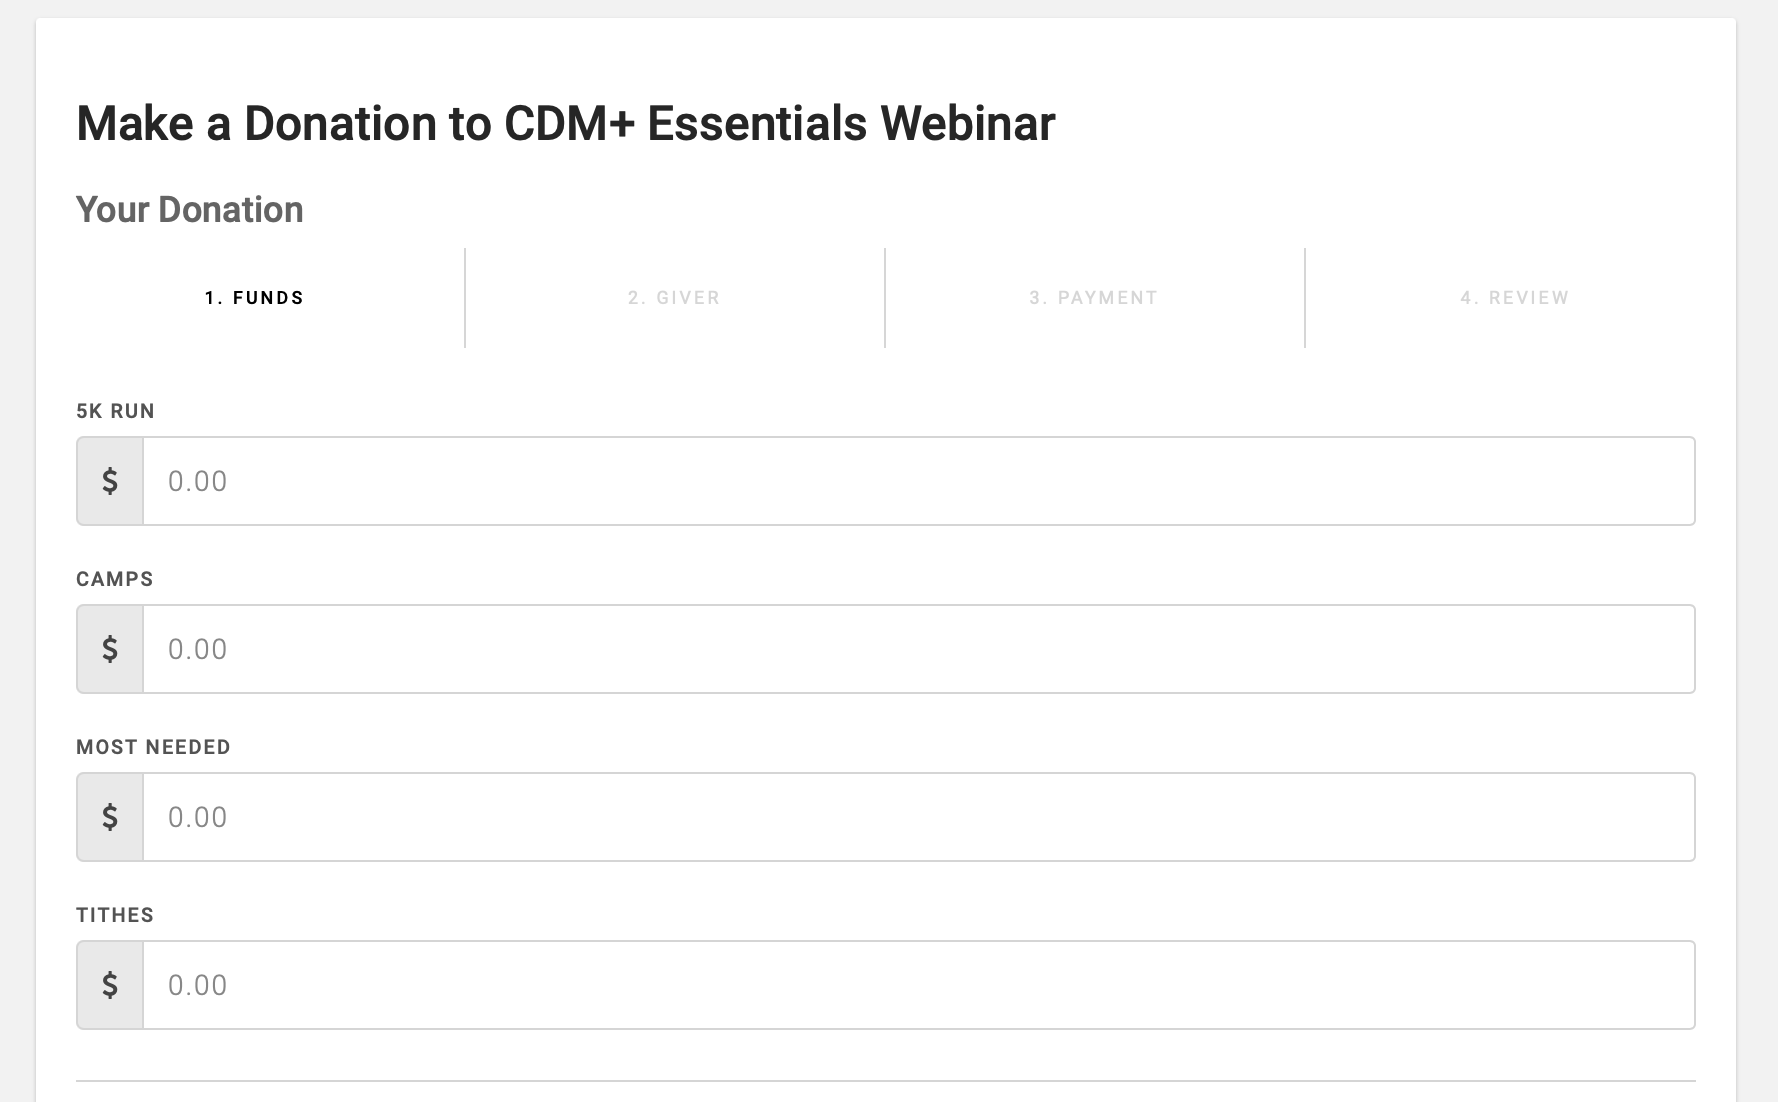Click the Tithes dollar sign icon
The image size is (1778, 1102).
click(x=110, y=985)
